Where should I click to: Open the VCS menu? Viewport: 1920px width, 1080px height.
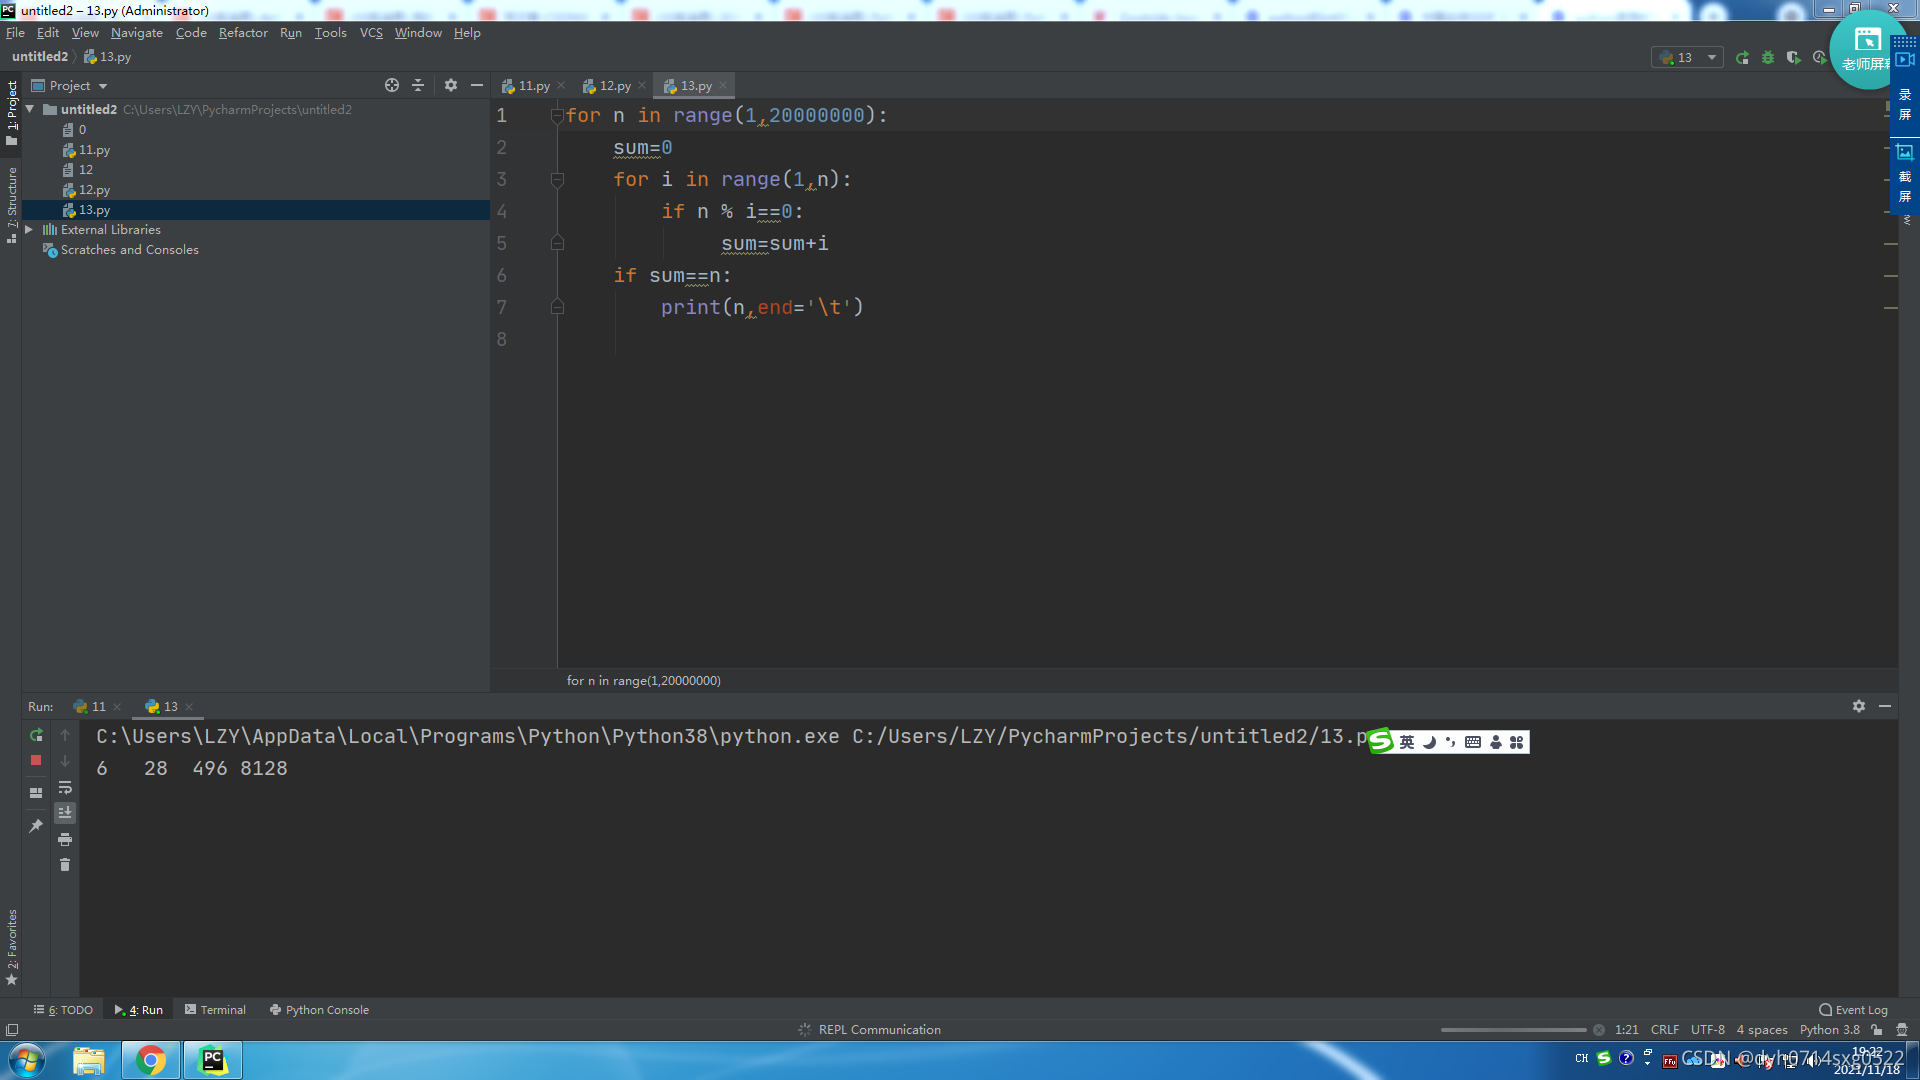click(371, 33)
